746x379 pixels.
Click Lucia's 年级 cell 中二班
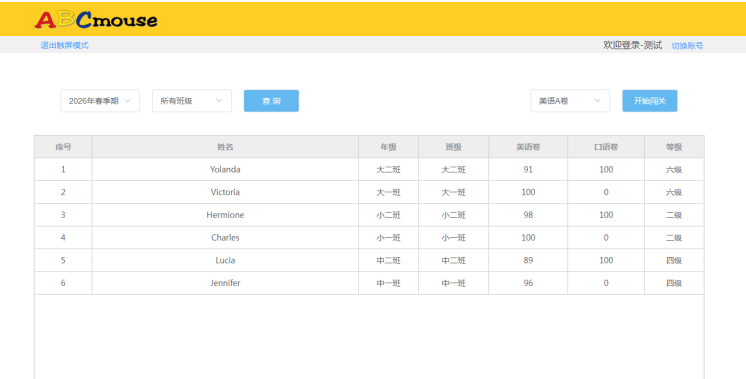(388, 260)
